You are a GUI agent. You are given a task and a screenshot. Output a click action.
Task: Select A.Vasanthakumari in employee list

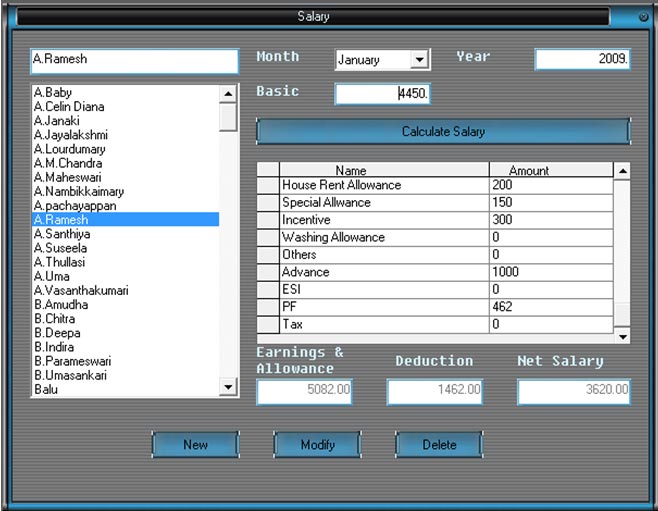pos(125,290)
